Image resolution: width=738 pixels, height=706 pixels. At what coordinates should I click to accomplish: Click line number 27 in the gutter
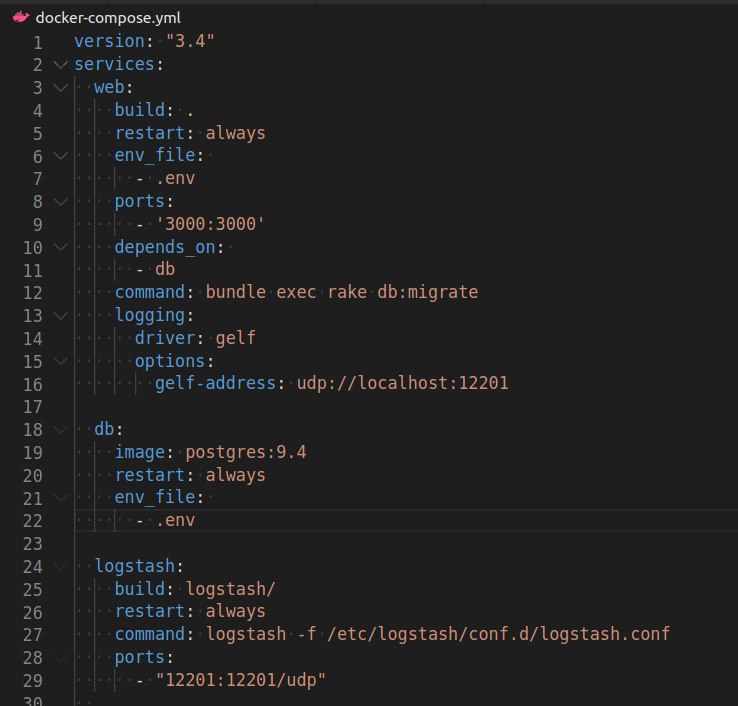[33, 635]
